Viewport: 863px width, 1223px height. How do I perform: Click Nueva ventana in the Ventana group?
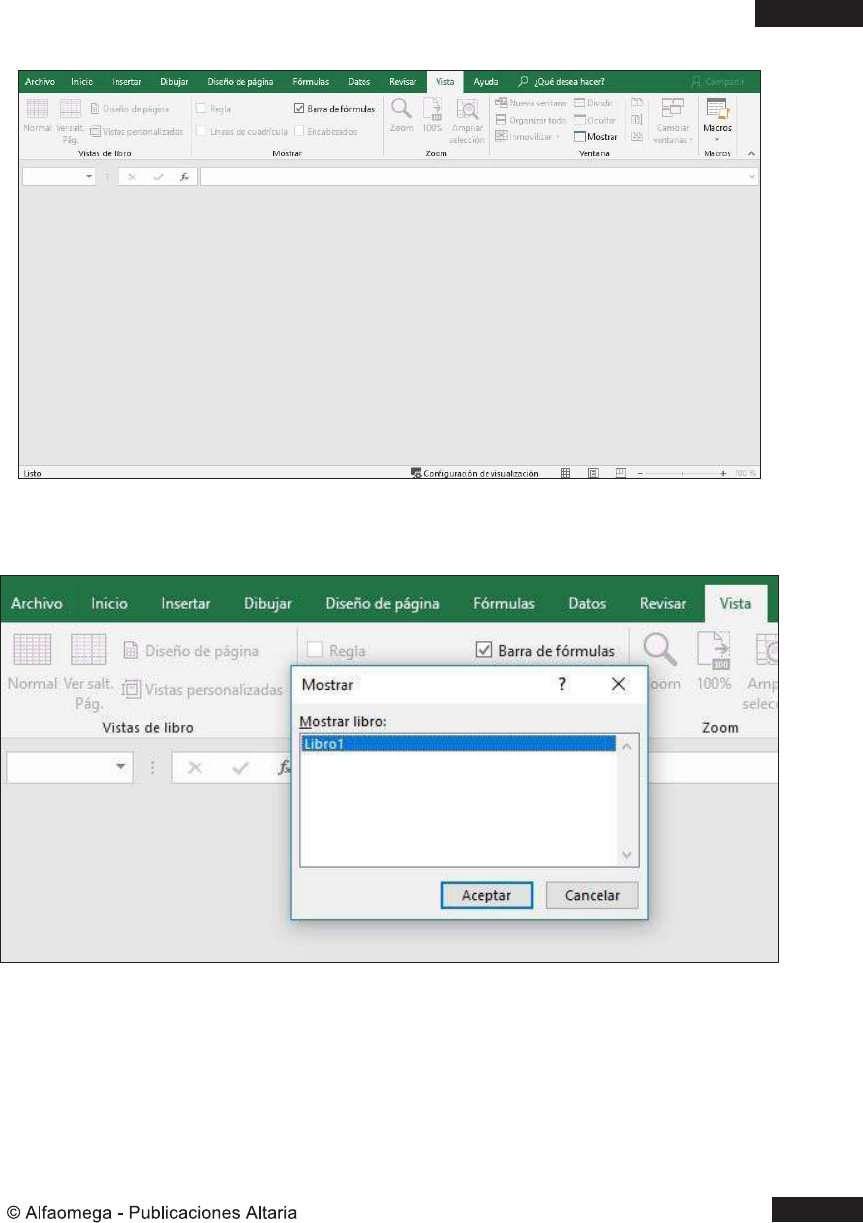(530, 103)
